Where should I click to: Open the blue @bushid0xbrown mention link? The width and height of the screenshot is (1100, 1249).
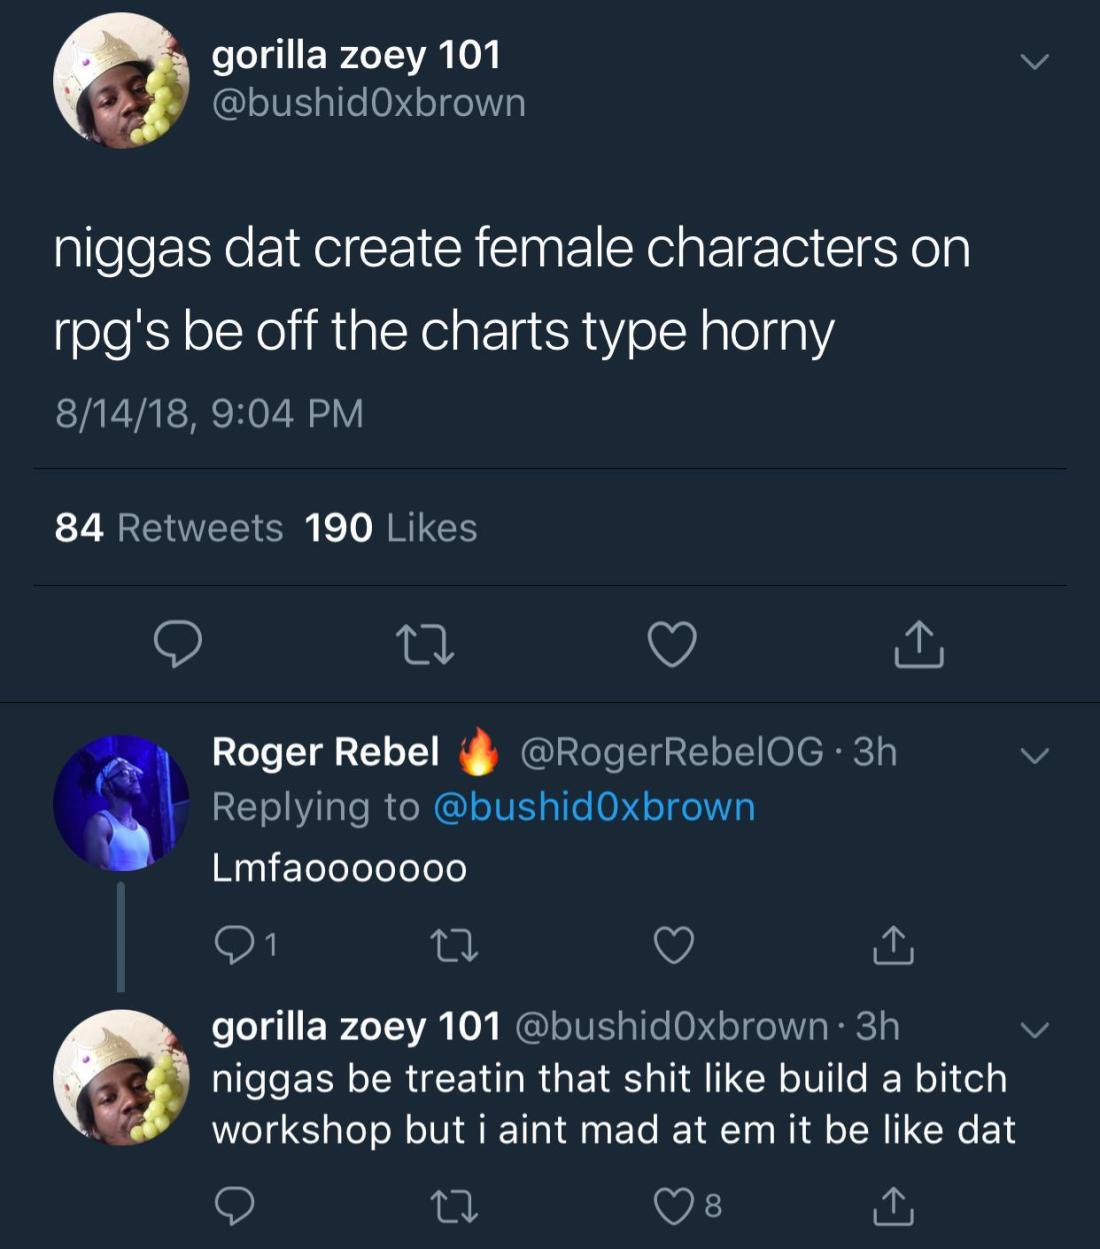(x=594, y=807)
